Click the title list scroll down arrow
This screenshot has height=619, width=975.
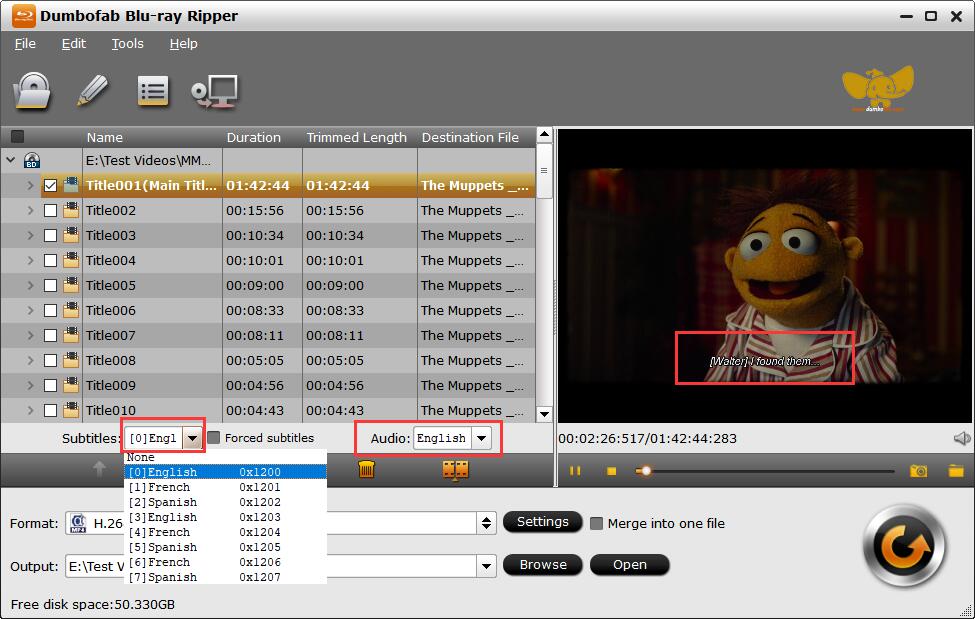(x=544, y=414)
